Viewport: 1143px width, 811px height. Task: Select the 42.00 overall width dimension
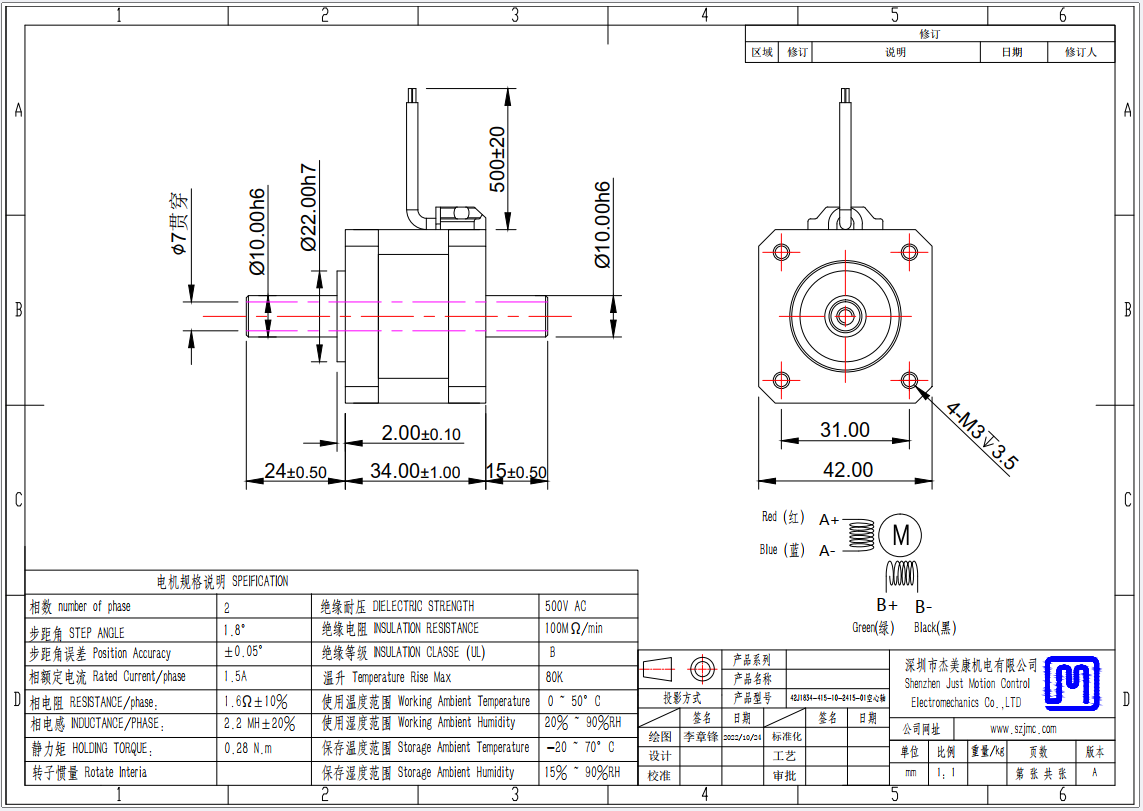pyautogui.click(x=847, y=469)
